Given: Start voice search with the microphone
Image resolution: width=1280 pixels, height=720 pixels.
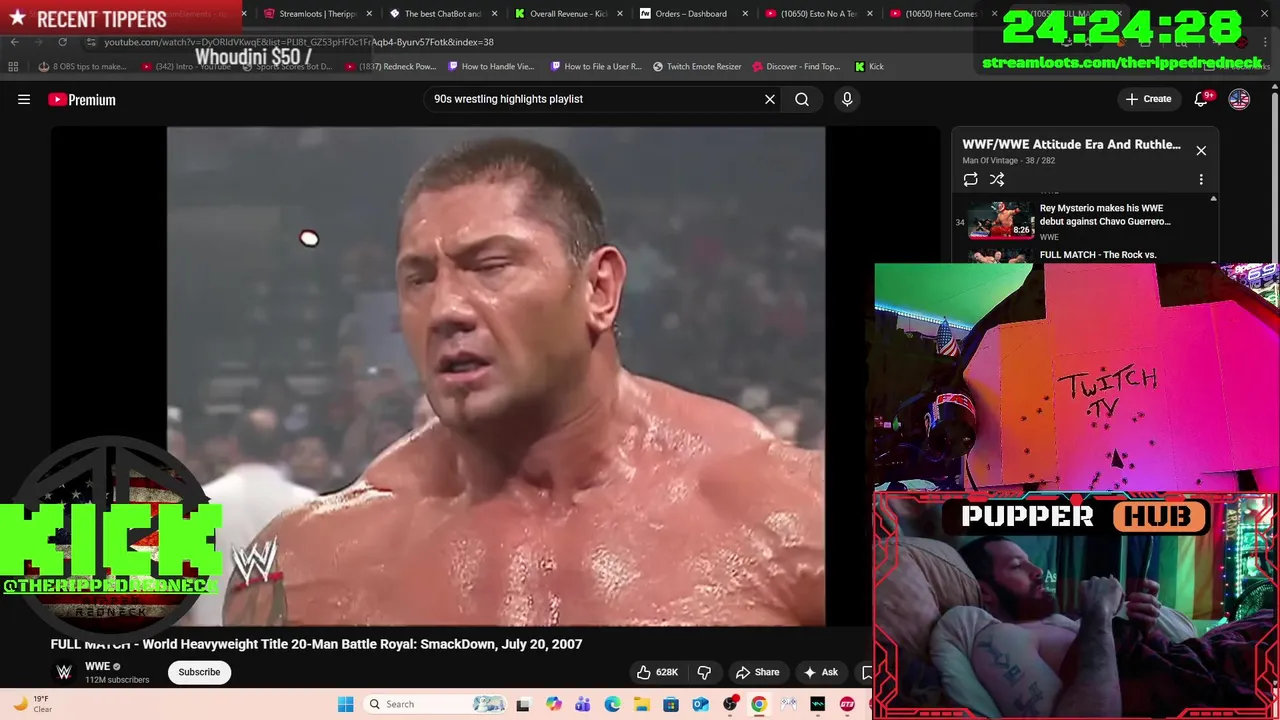Looking at the screenshot, I should 847,99.
